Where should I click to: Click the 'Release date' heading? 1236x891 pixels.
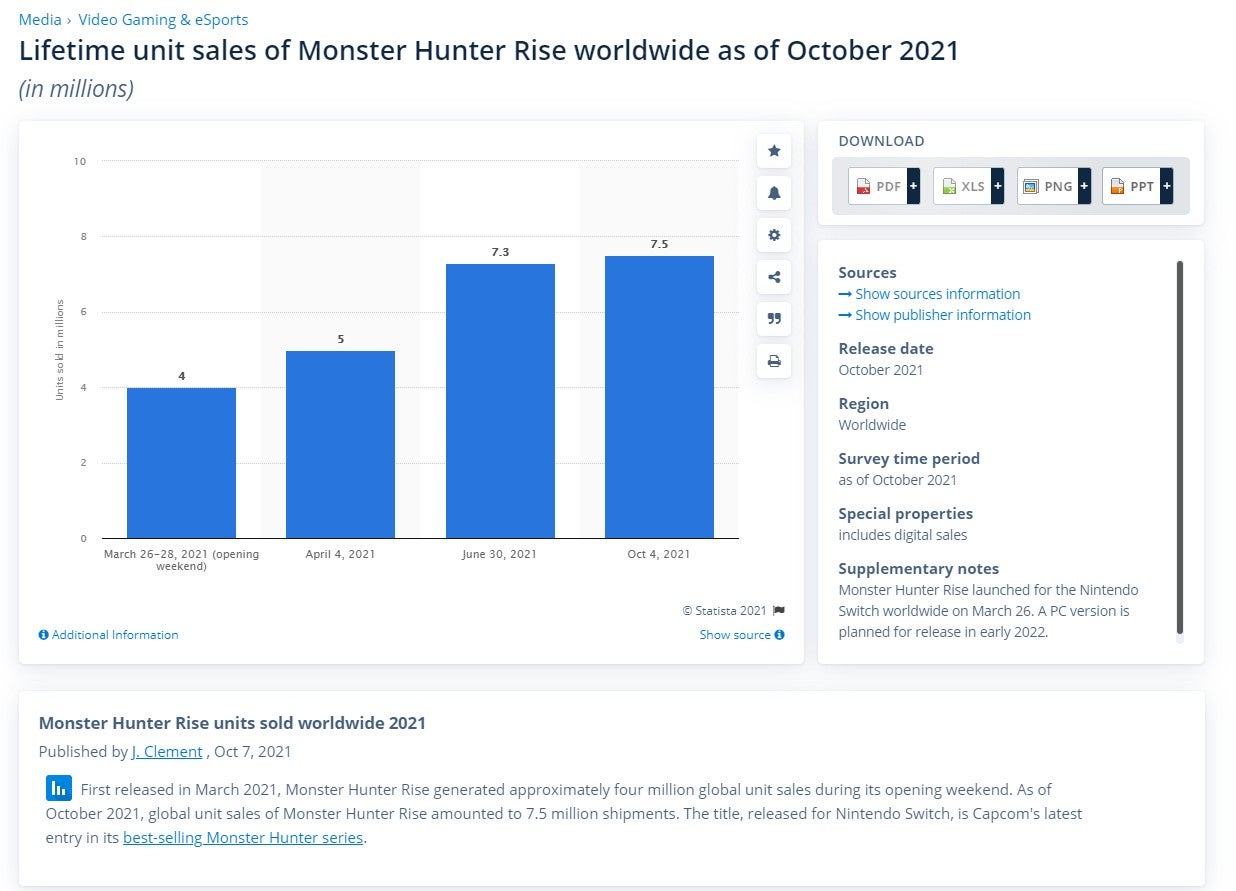coord(886,349)
